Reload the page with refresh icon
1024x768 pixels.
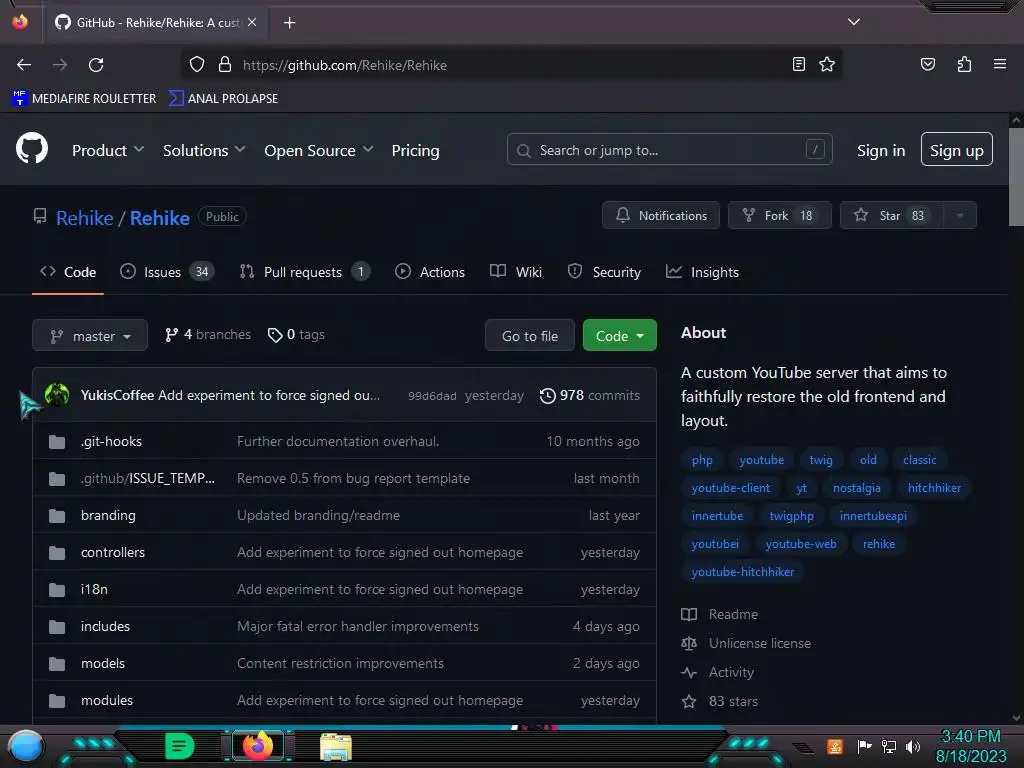coord(96,65)
